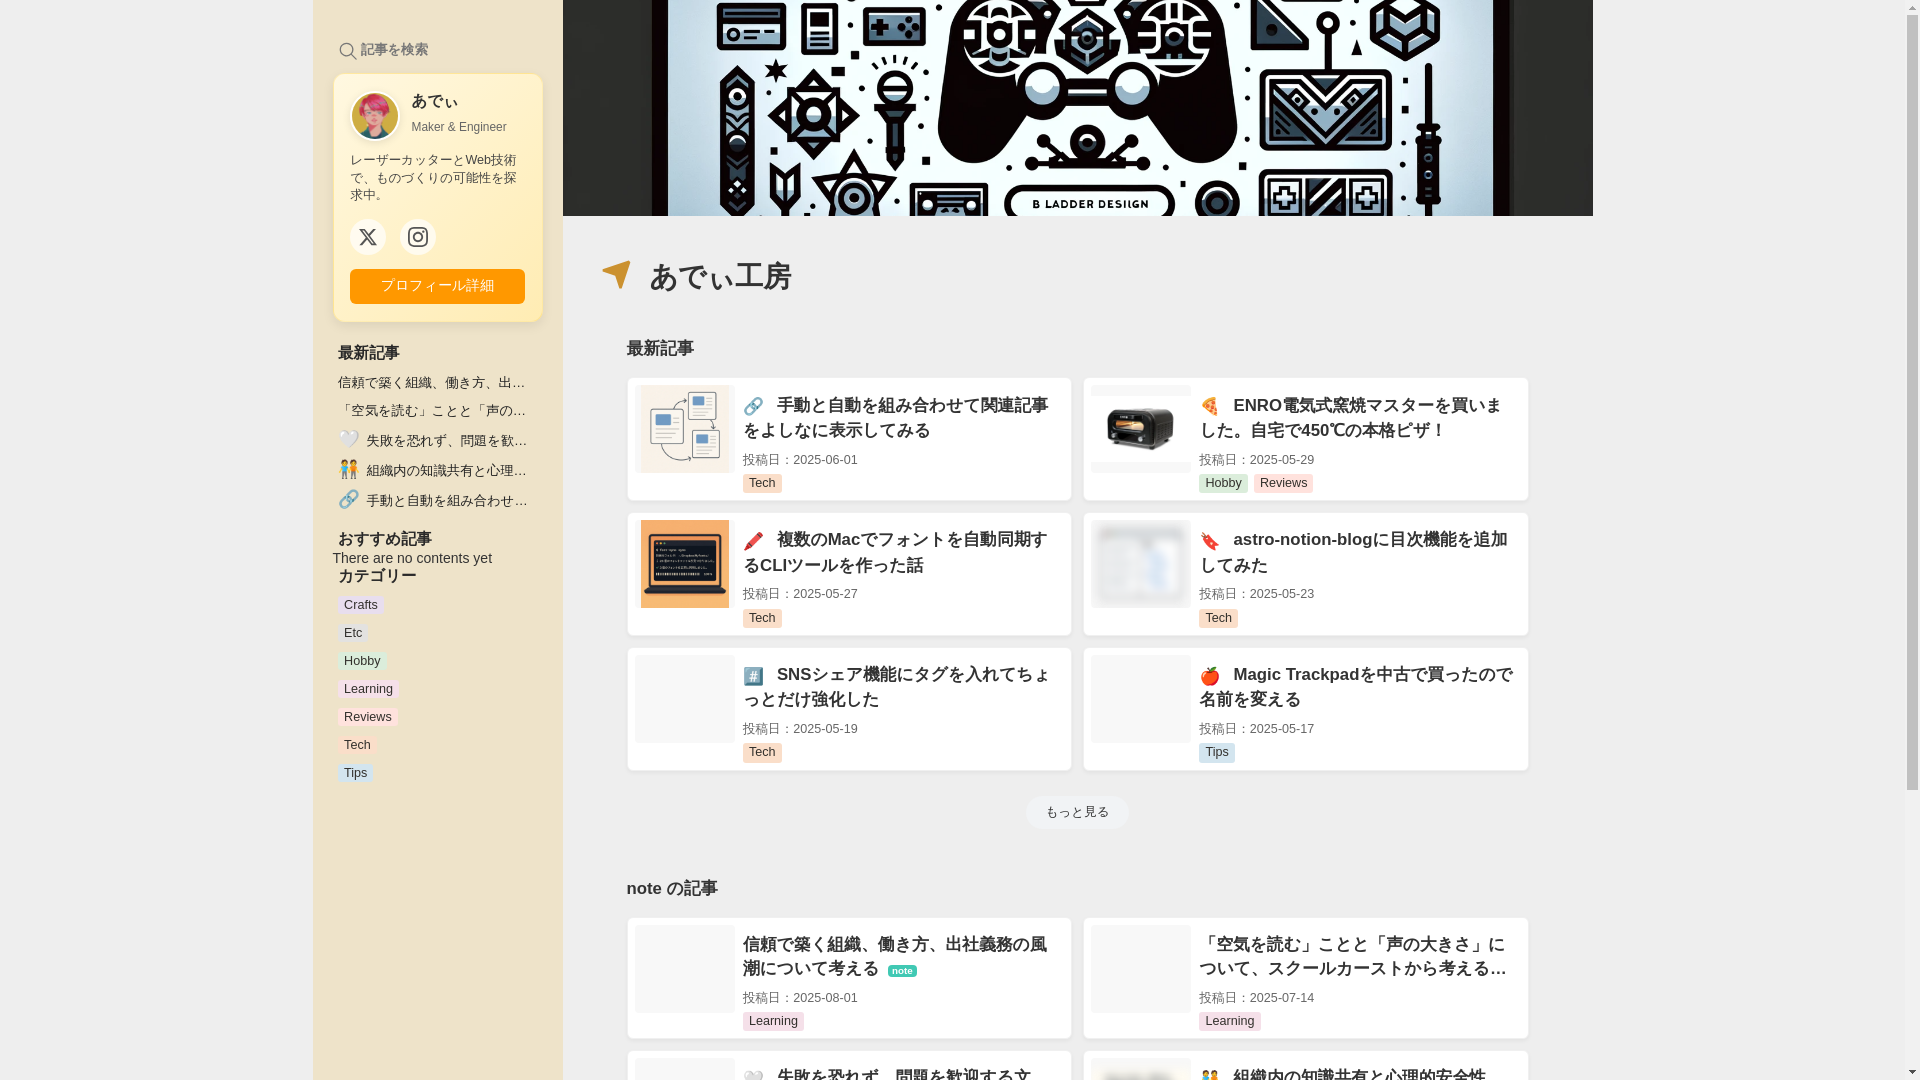1920x1080 pixels.
Task: Open the Tech category in sidebar
Action: click(x=357, y=745)
